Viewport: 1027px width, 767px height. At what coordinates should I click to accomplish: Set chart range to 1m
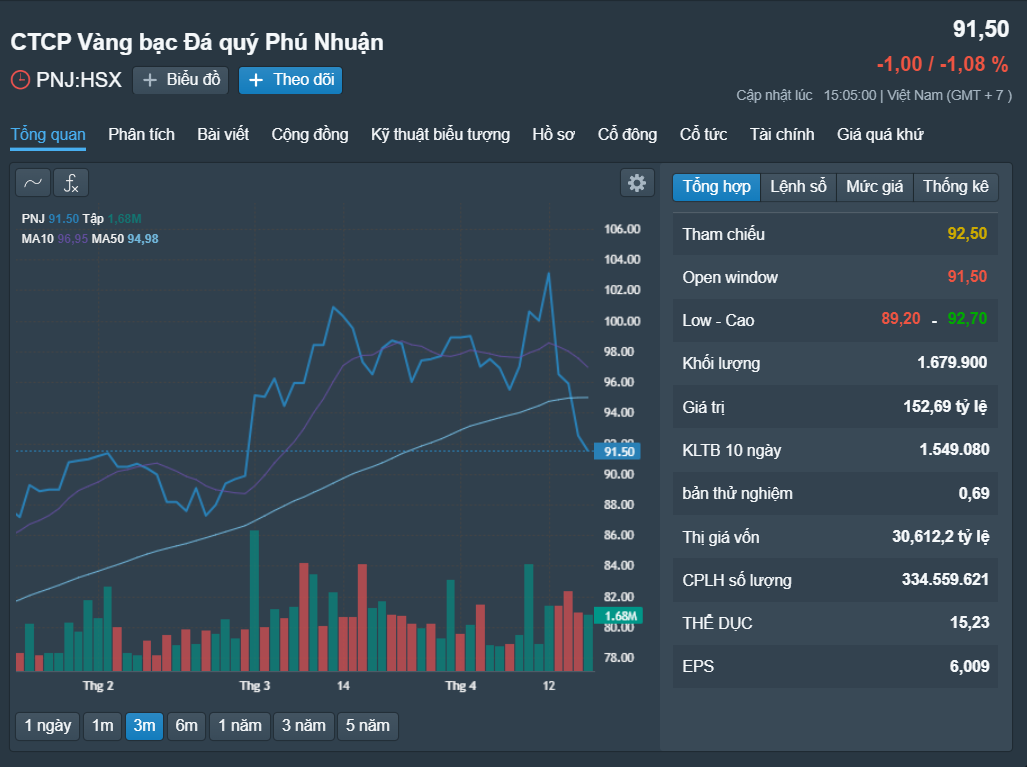coord(102,726)
